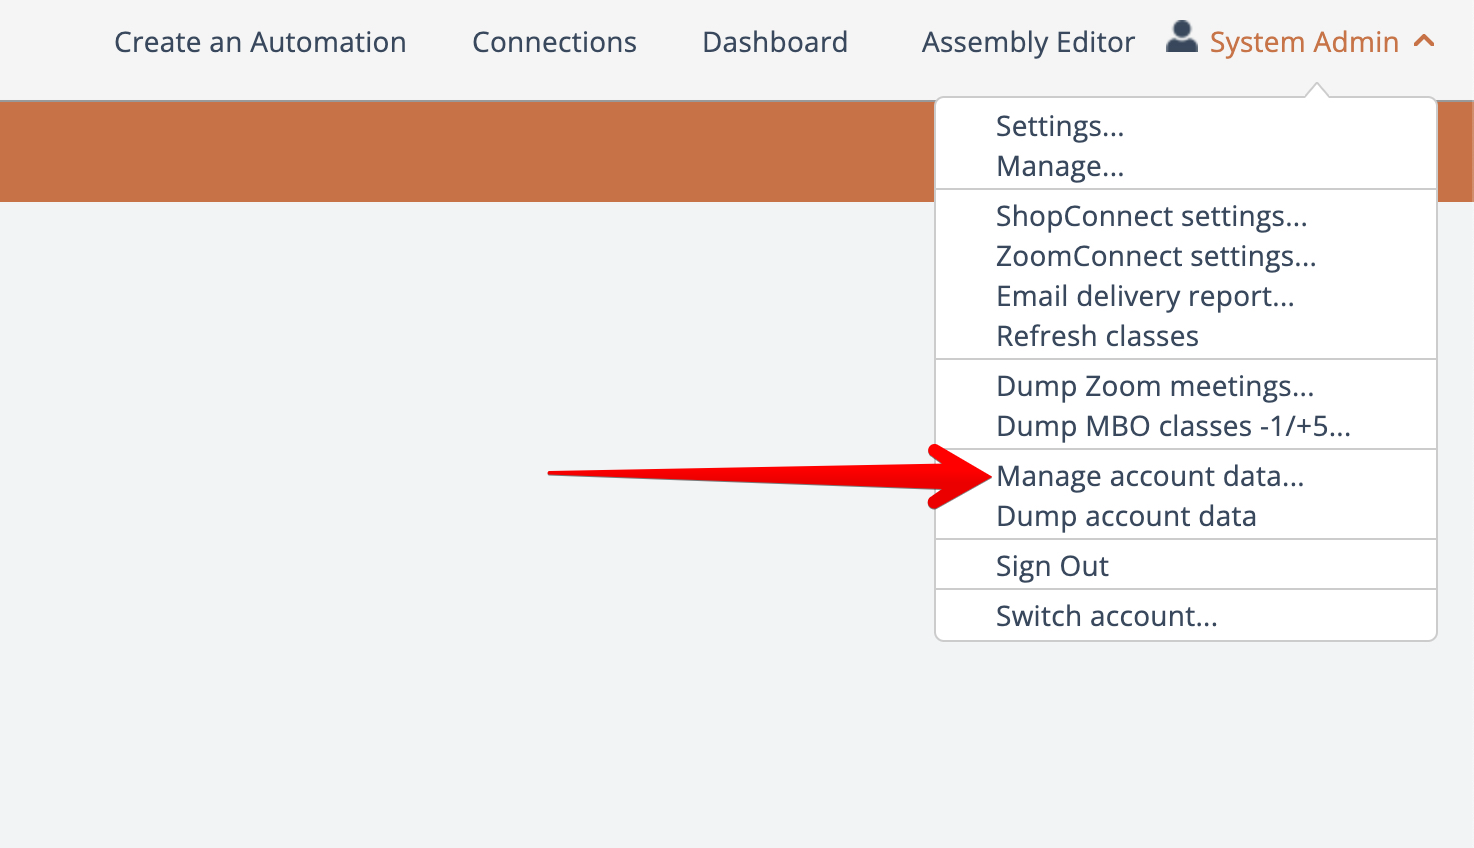Select Dump account data
Image resolution: width=1474 pixels, height=848 pixels.
[1126, 517]
